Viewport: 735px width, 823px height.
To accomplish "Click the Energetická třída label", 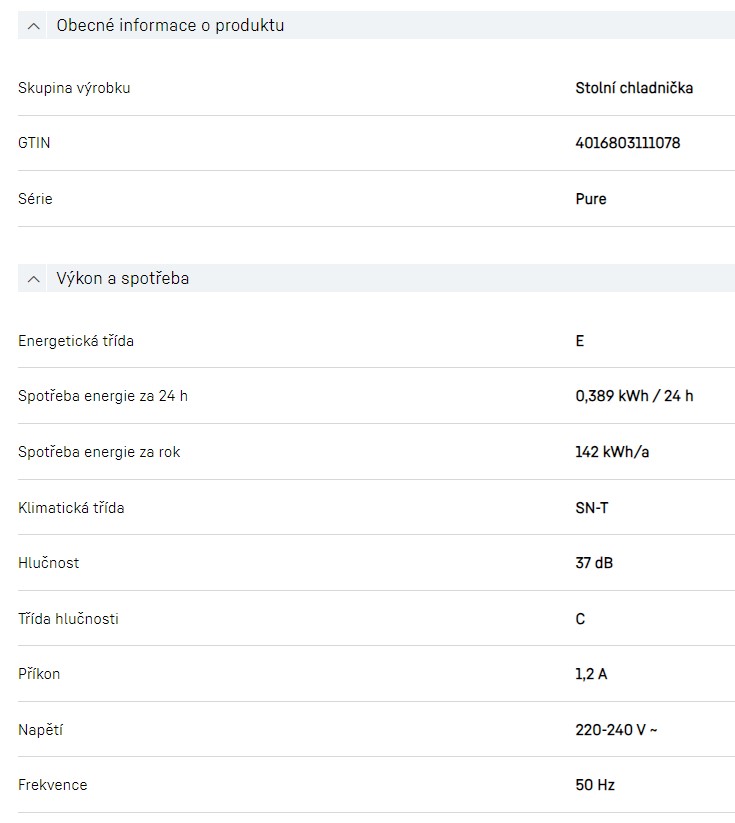I will point(76,341).
